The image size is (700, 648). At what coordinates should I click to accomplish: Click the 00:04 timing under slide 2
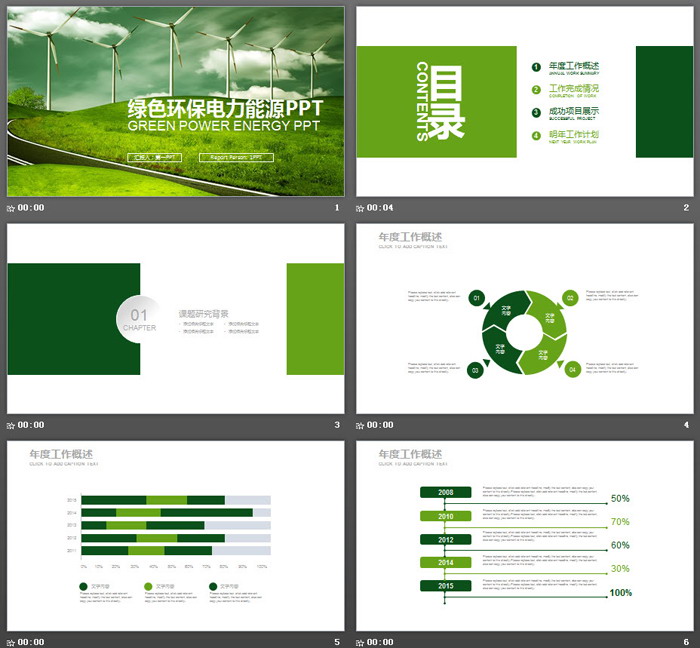(x=381, y=208)
